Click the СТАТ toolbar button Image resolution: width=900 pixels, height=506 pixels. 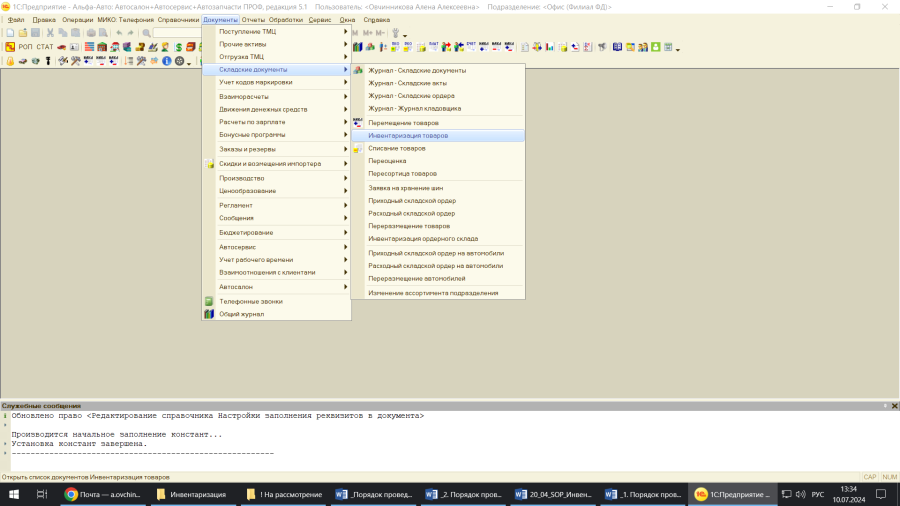coord(44,47)
